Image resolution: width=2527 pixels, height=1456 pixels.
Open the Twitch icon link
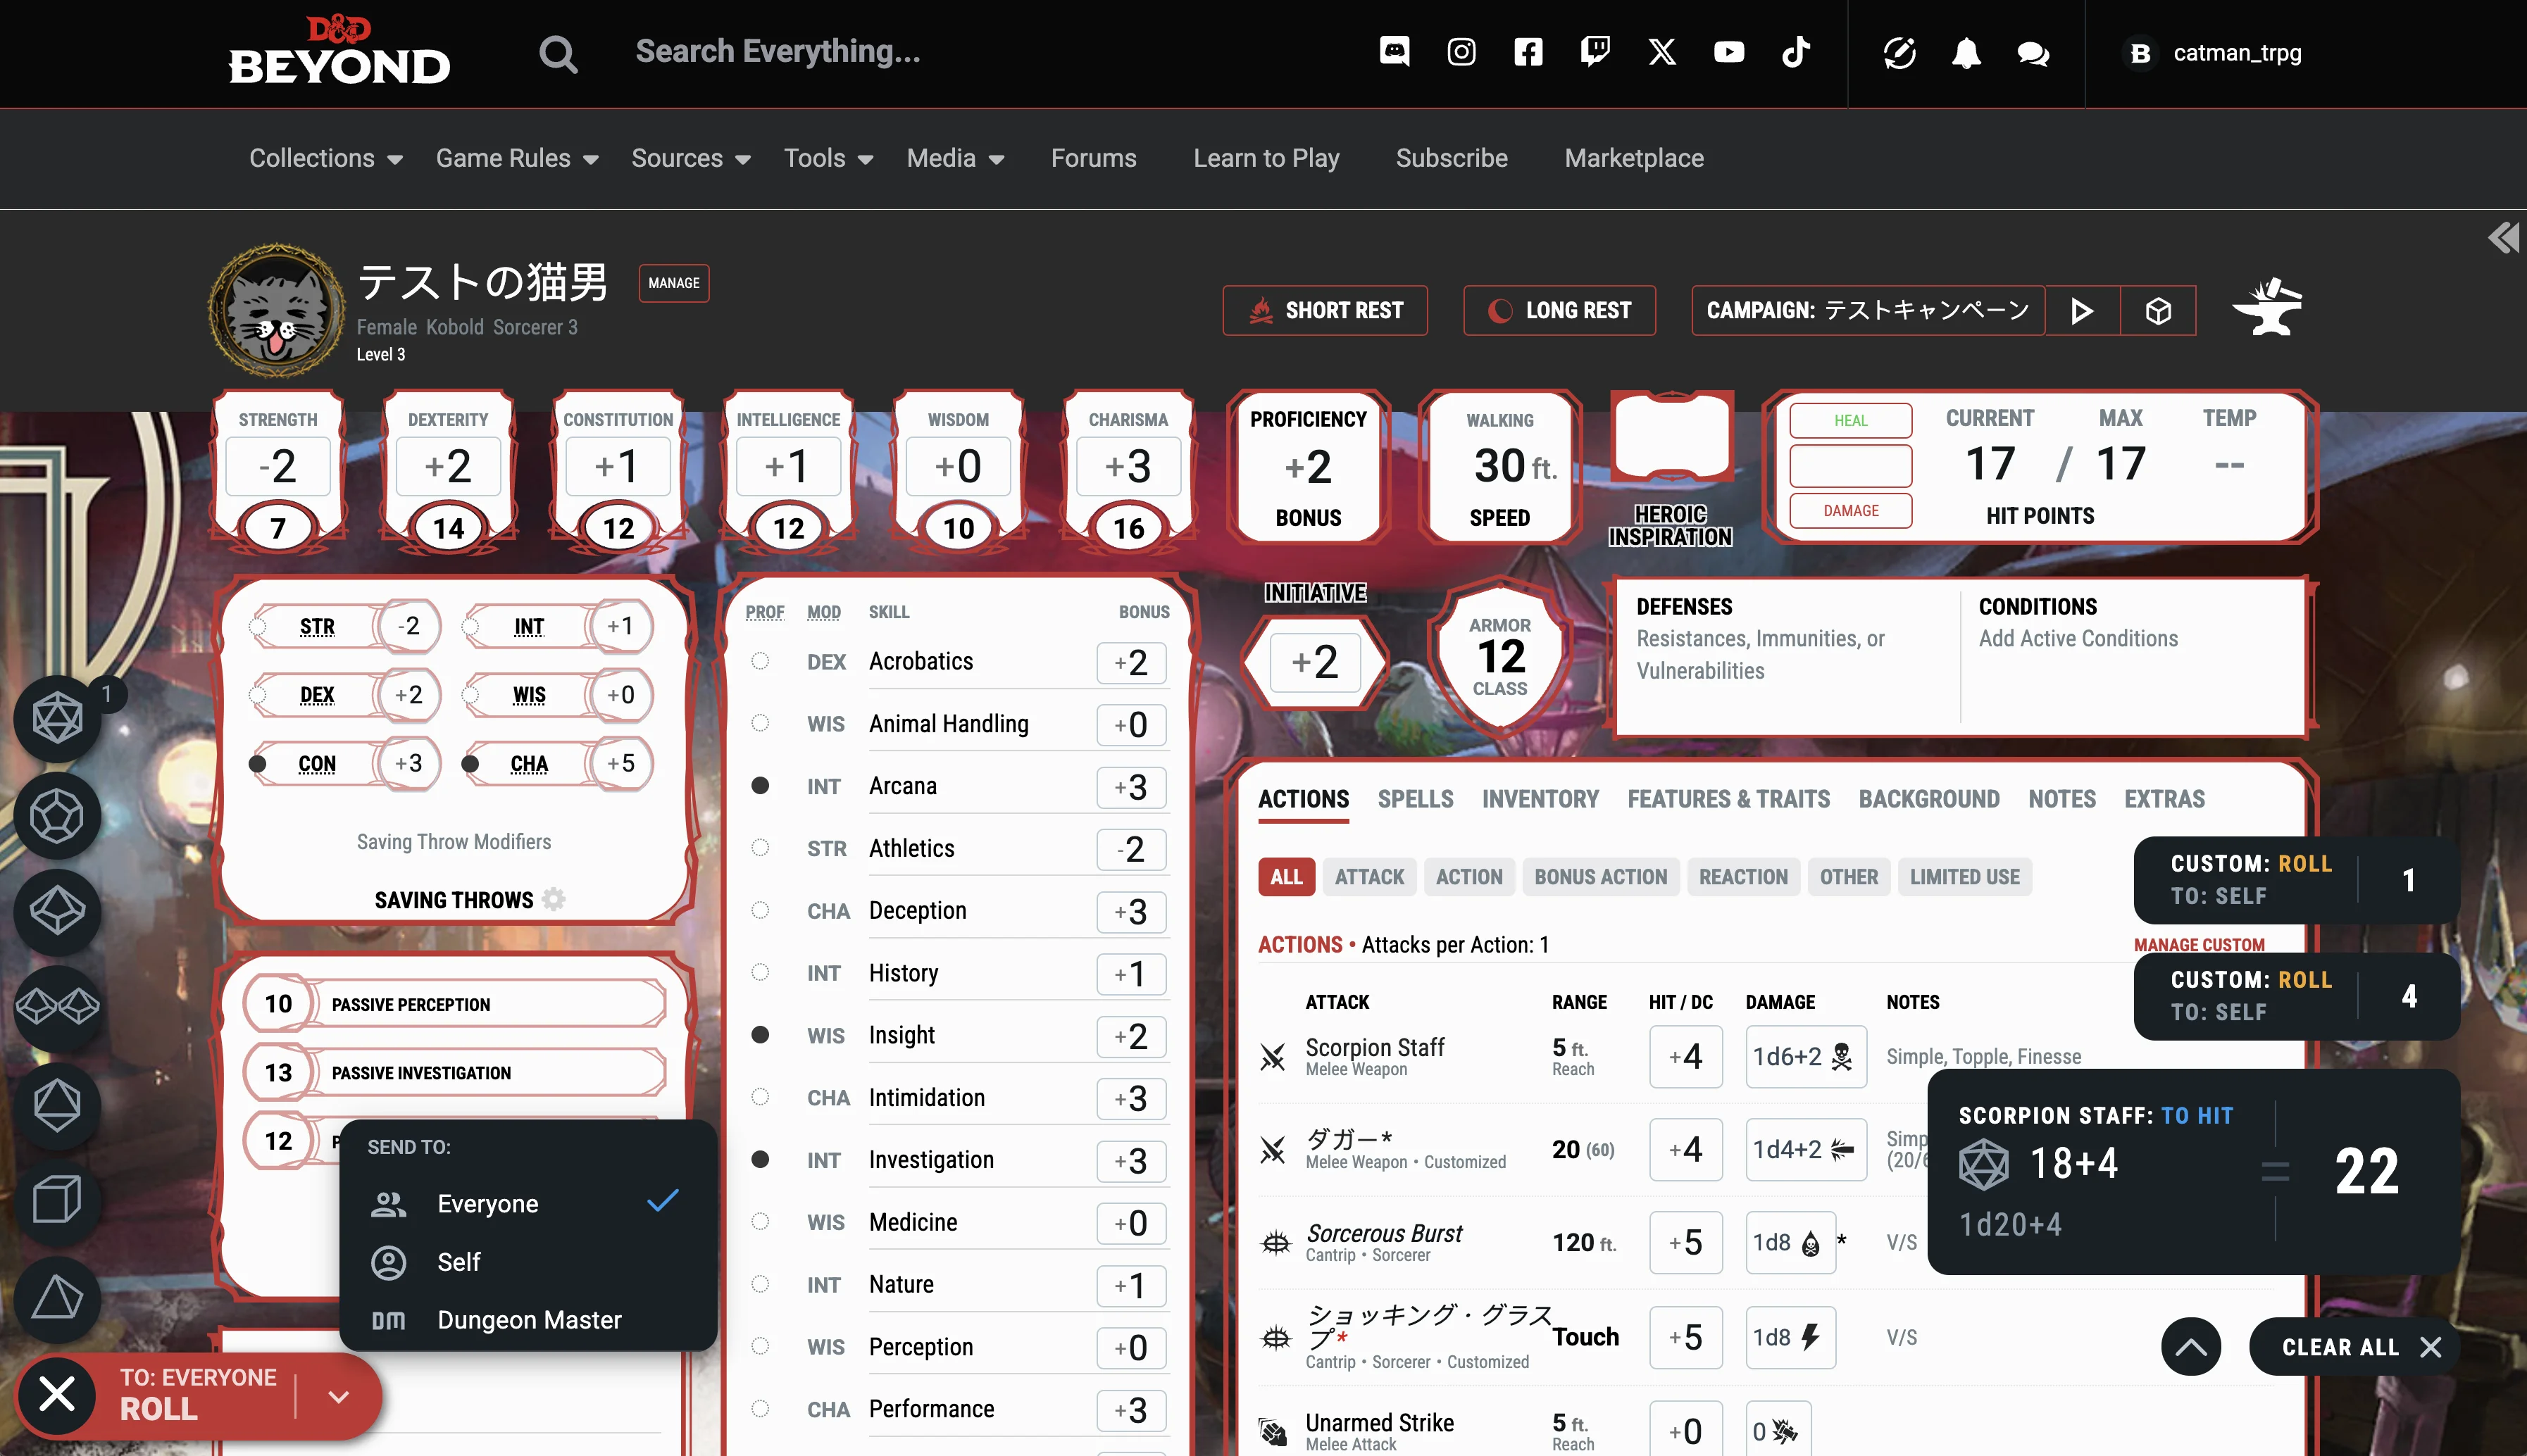coord(1595,52)
